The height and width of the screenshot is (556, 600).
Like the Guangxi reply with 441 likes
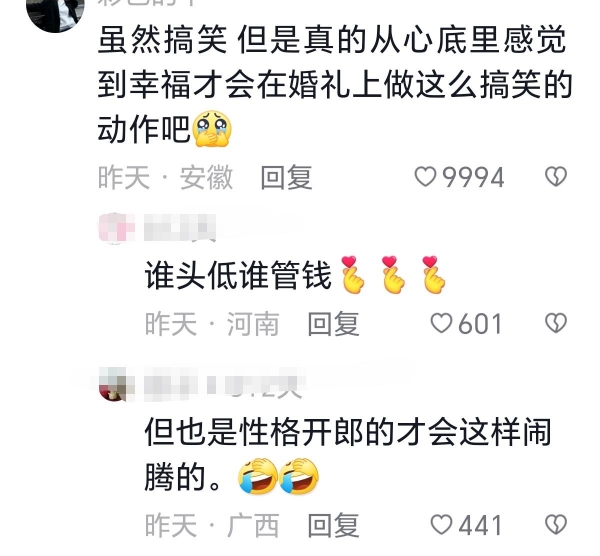(x=441, y=524)
